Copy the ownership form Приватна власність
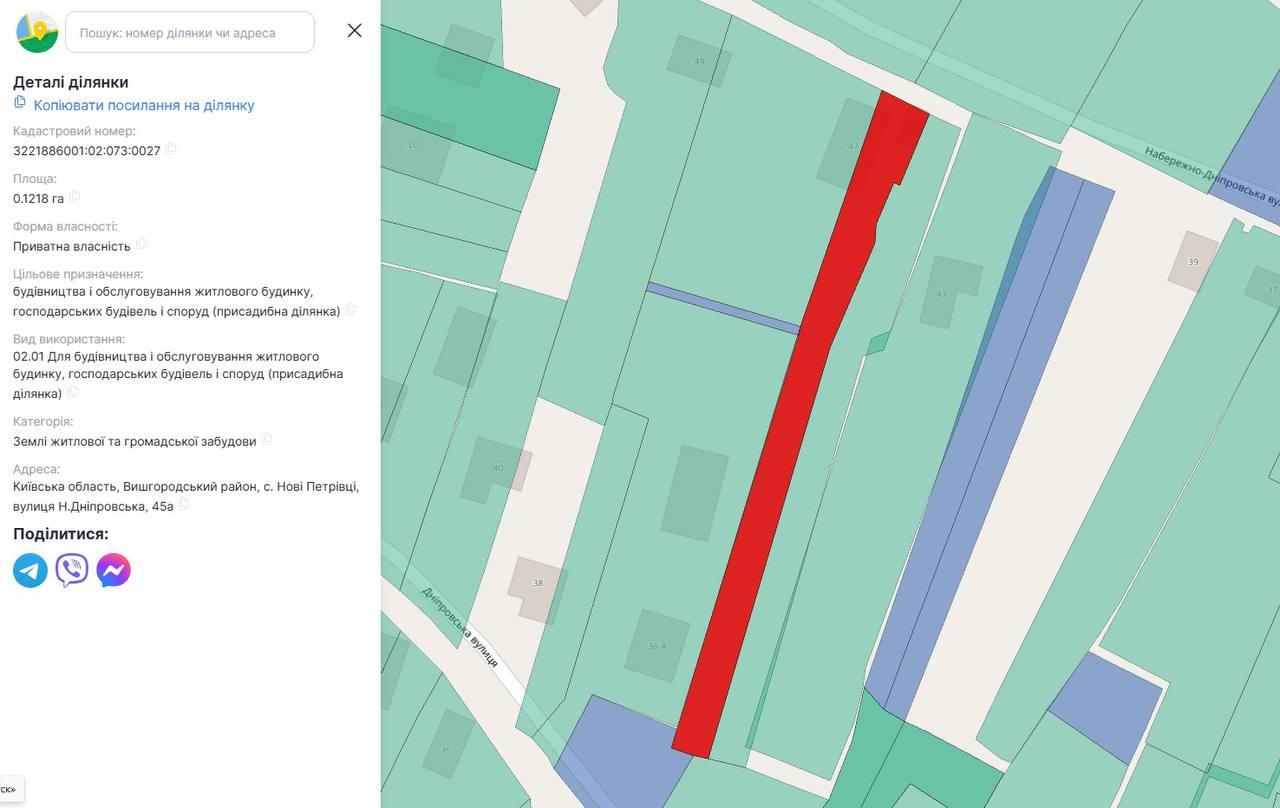 coord(141,244)
